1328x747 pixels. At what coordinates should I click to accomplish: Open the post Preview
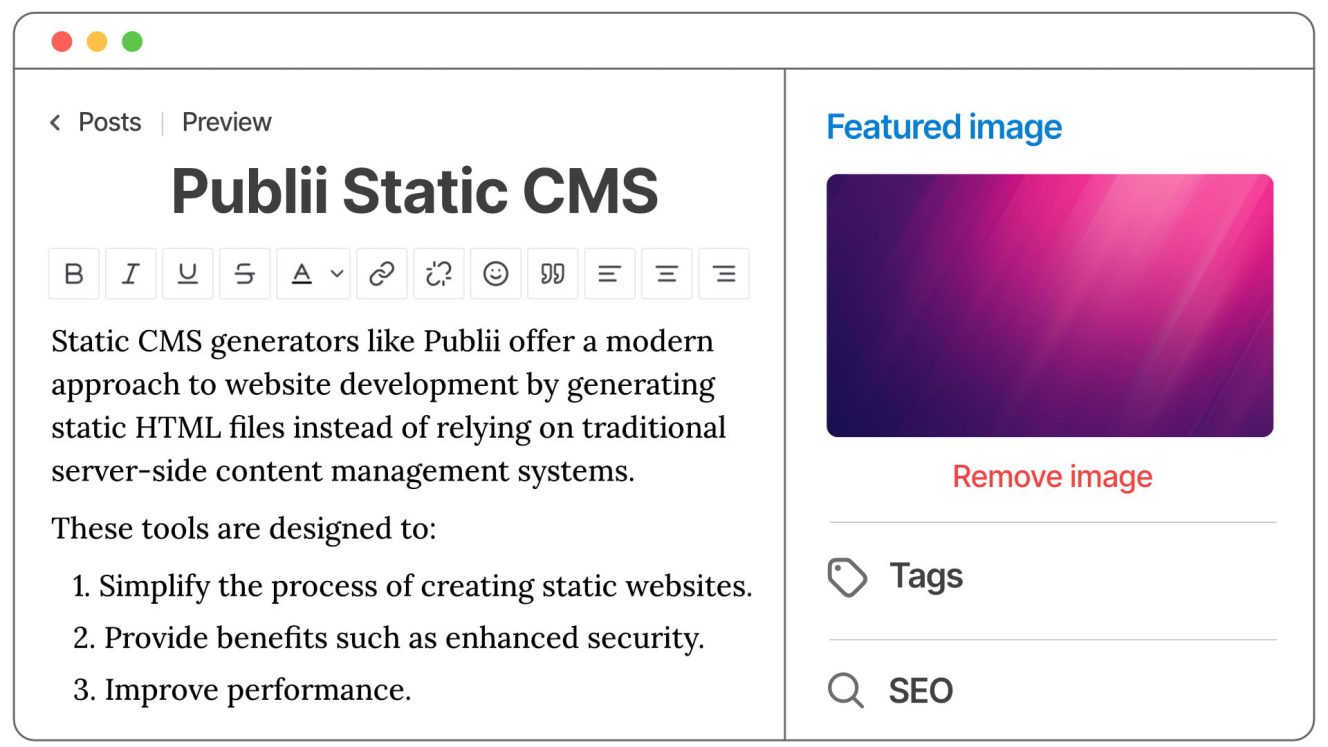pyautogui.click(x=227, y=122)
